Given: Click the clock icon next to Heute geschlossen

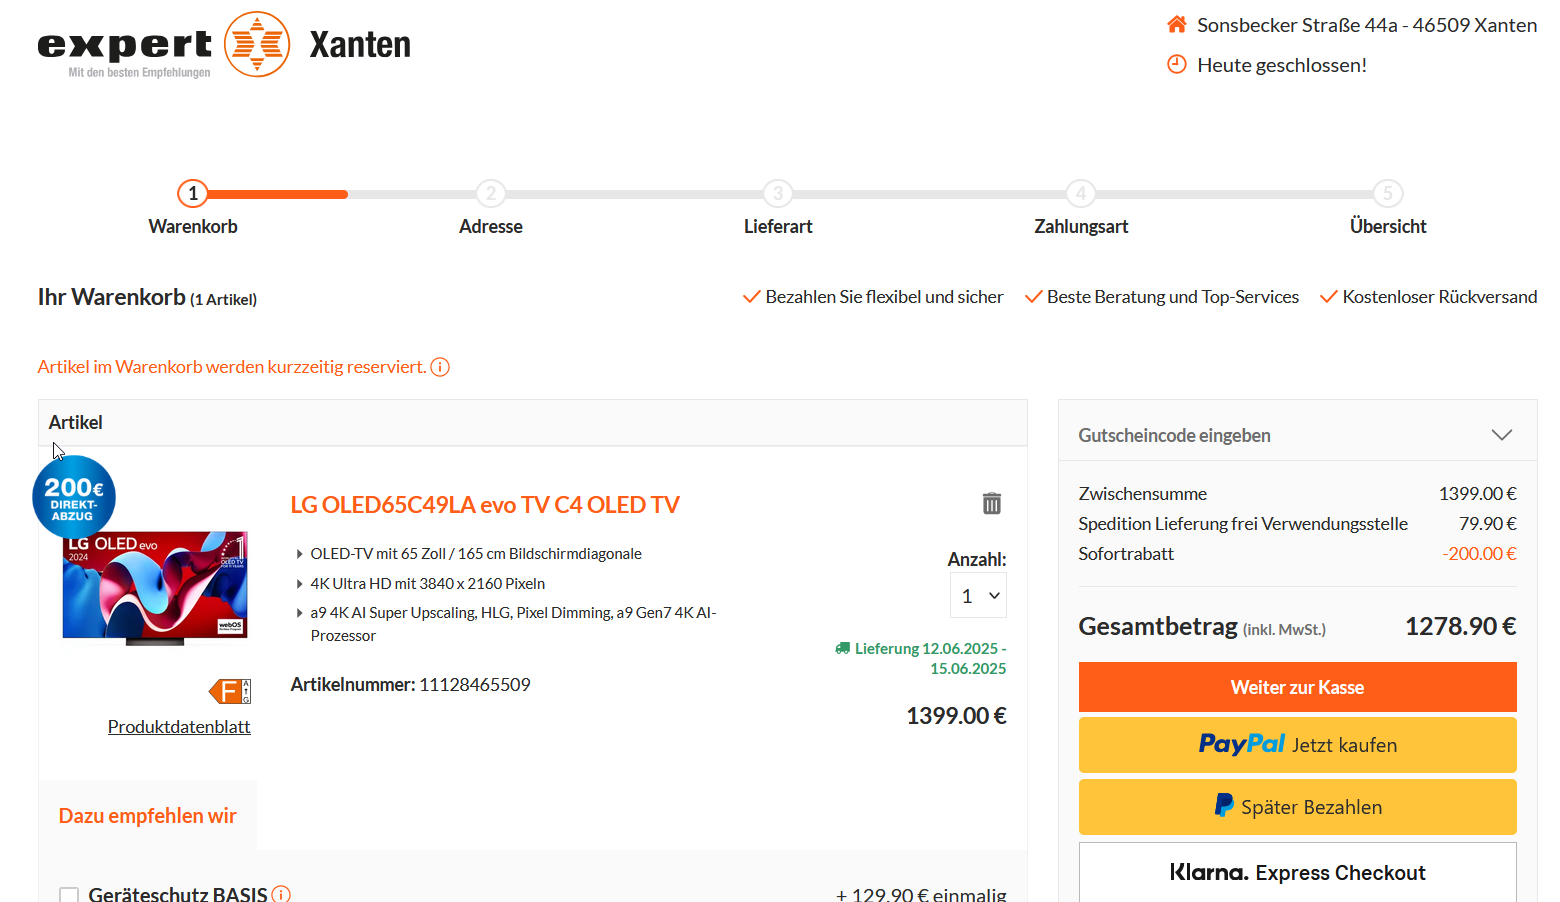Looking at the screenshot, I should (1177, 64).
